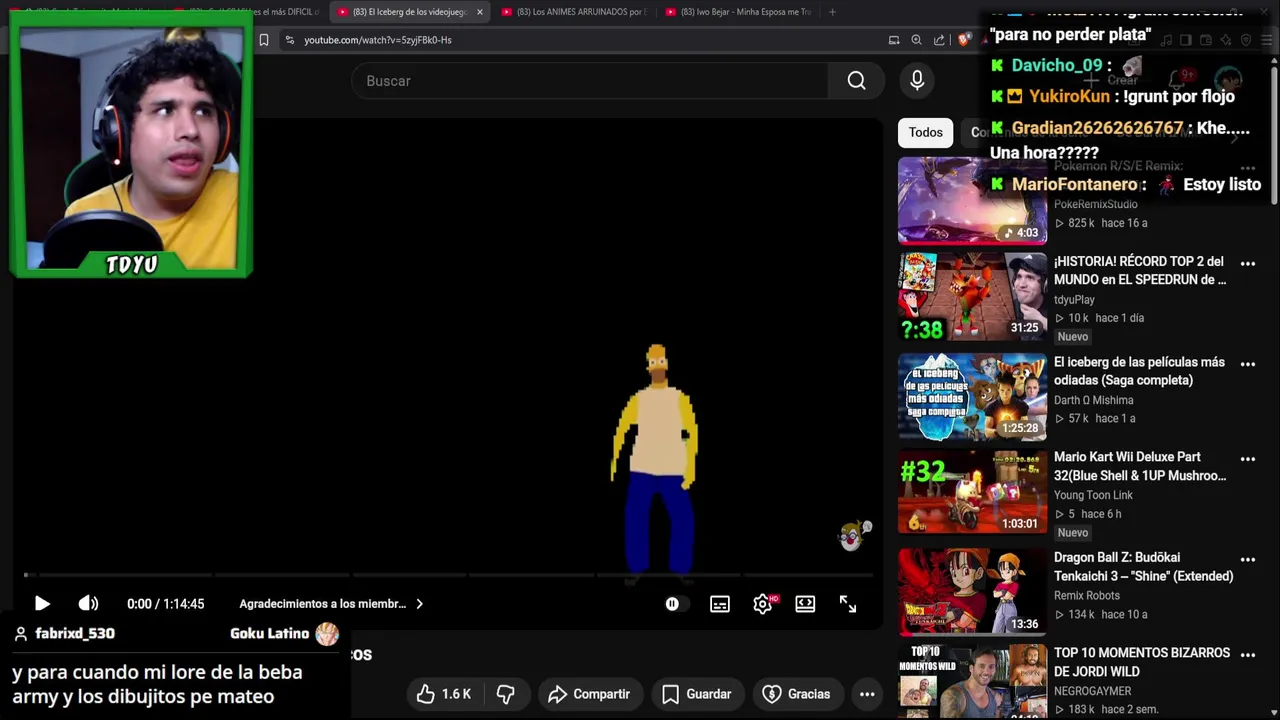Open 'TOP 10 MOMENTOS BIZARROS DE JORDI WILD' title
The width and height of the screenshot is (1280, 720).
pos(1142,662)
